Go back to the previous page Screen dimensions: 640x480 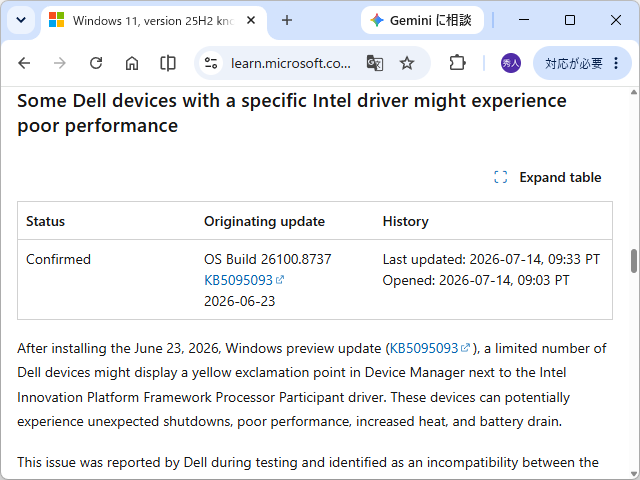[24, 63]
